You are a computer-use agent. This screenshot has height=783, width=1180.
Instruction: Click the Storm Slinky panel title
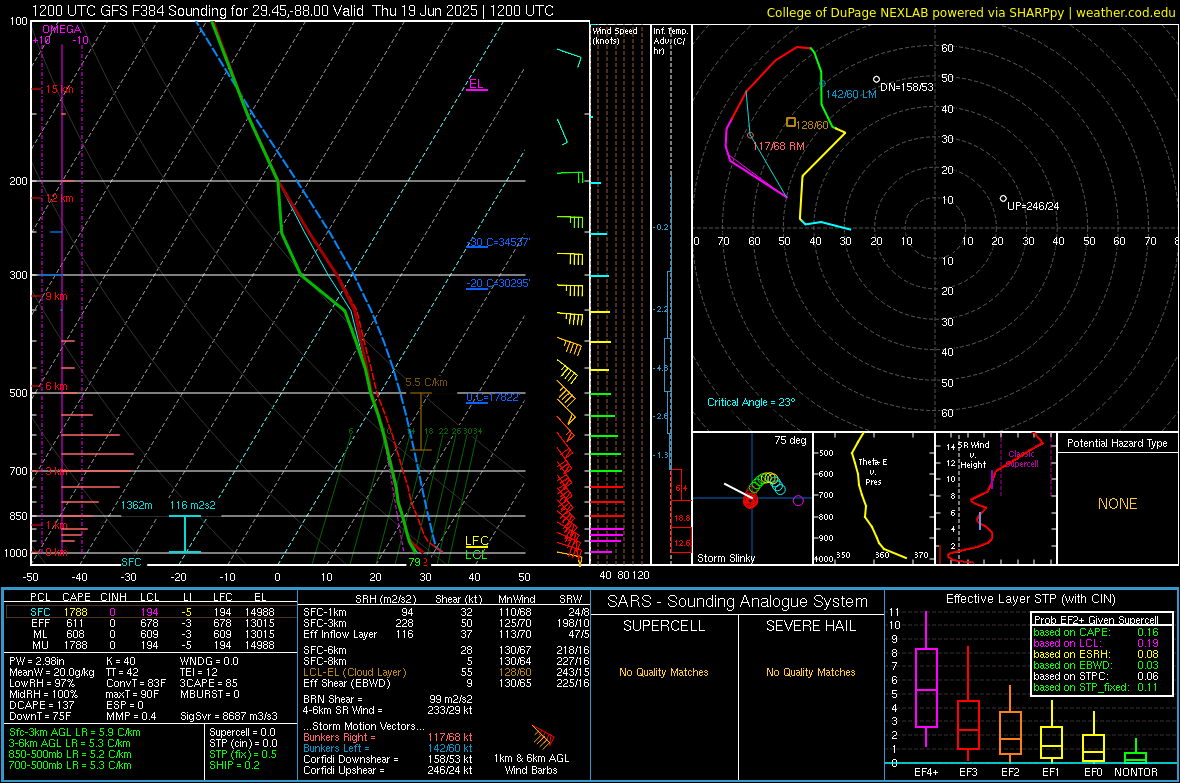tap(725, 558)
